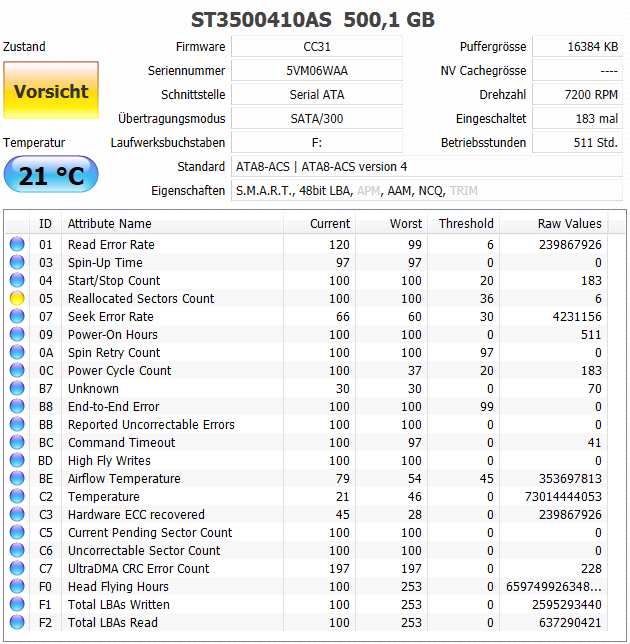Click raw value 228 in UltraDMA CRC row

click(x=591, y=568)
